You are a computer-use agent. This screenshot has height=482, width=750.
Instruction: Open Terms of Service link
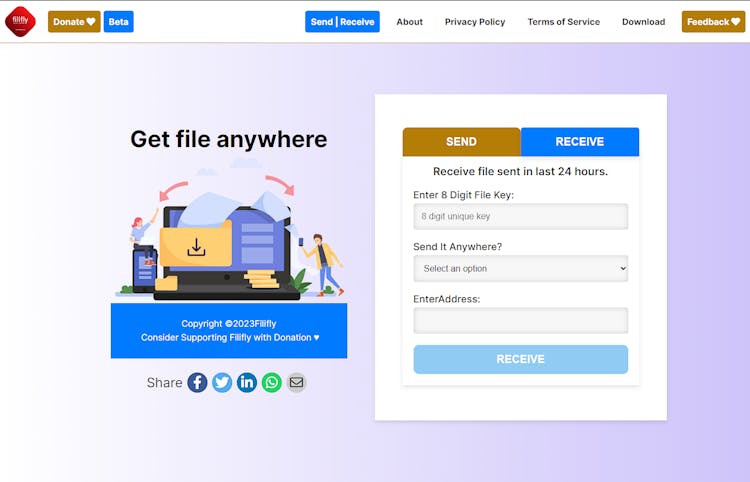pos(564,22)
